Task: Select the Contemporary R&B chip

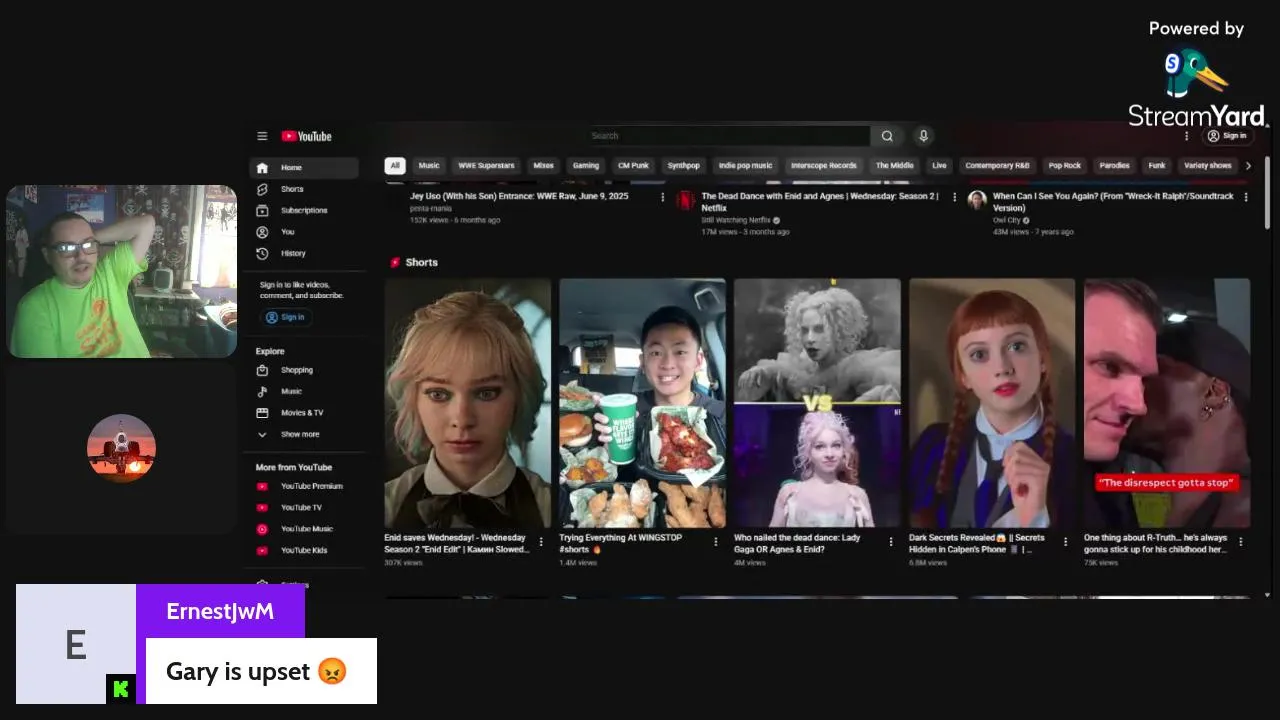Action: [x=997, y=166]
